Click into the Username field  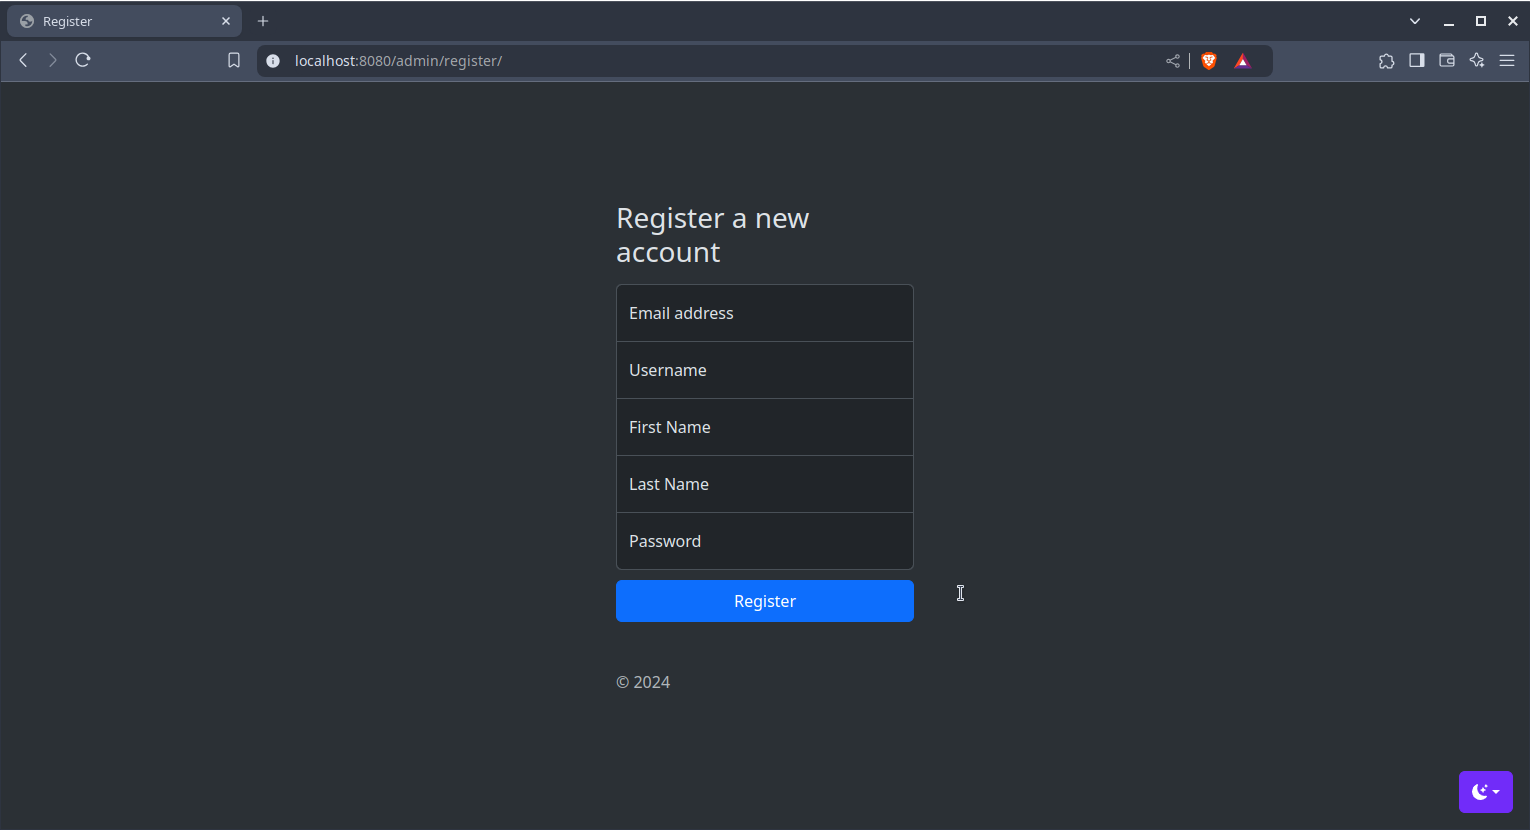(x=764, y=370)
